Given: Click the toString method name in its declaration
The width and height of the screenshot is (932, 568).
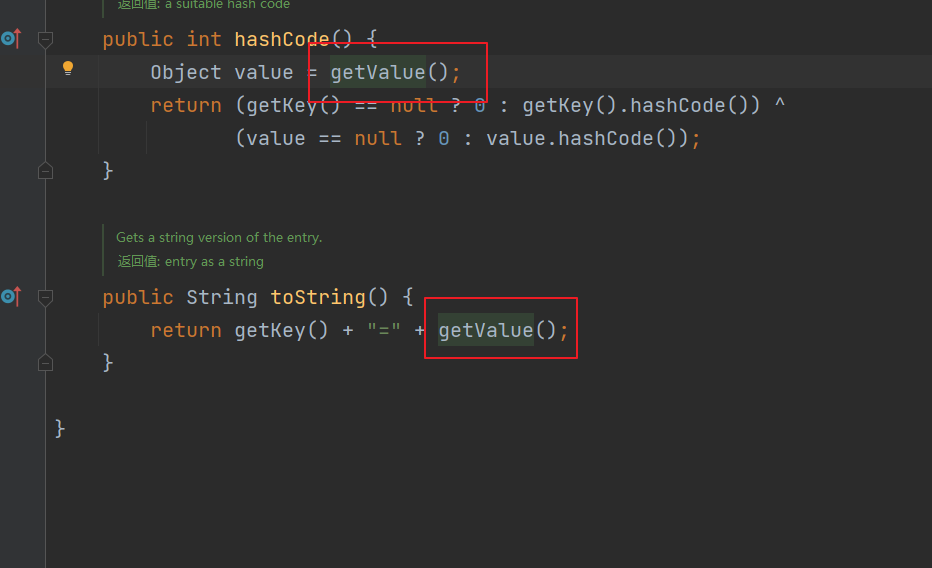Looking at the screenshot, I should pyautogui.click(x=317, y=297).
